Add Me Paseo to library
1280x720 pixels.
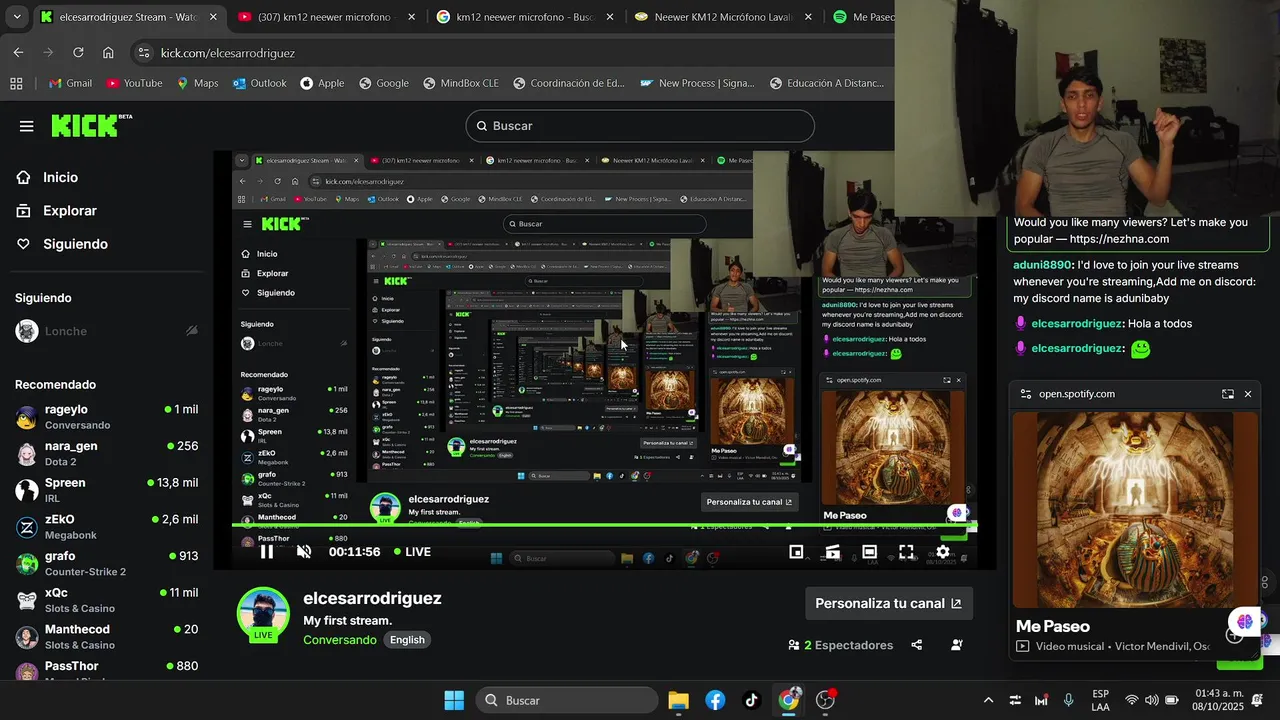click(x=1235, y=636)
